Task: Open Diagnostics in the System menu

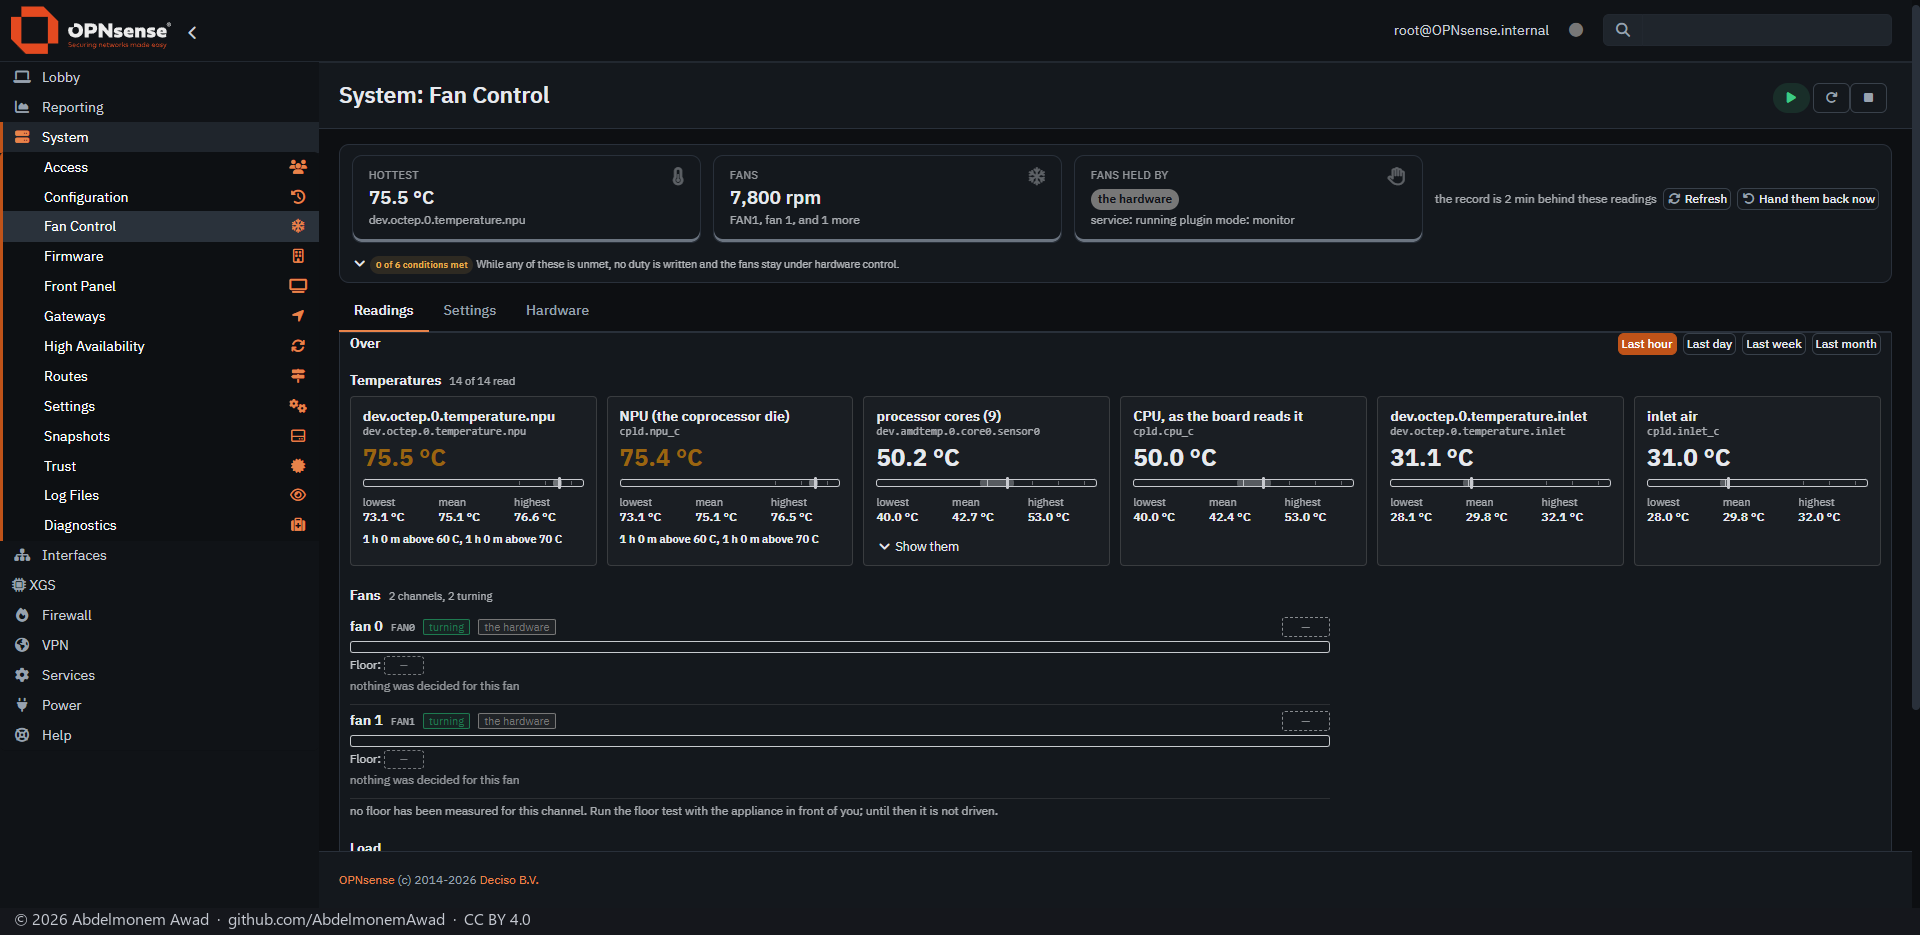Action: pyautogui.click(x=160, y=525)
